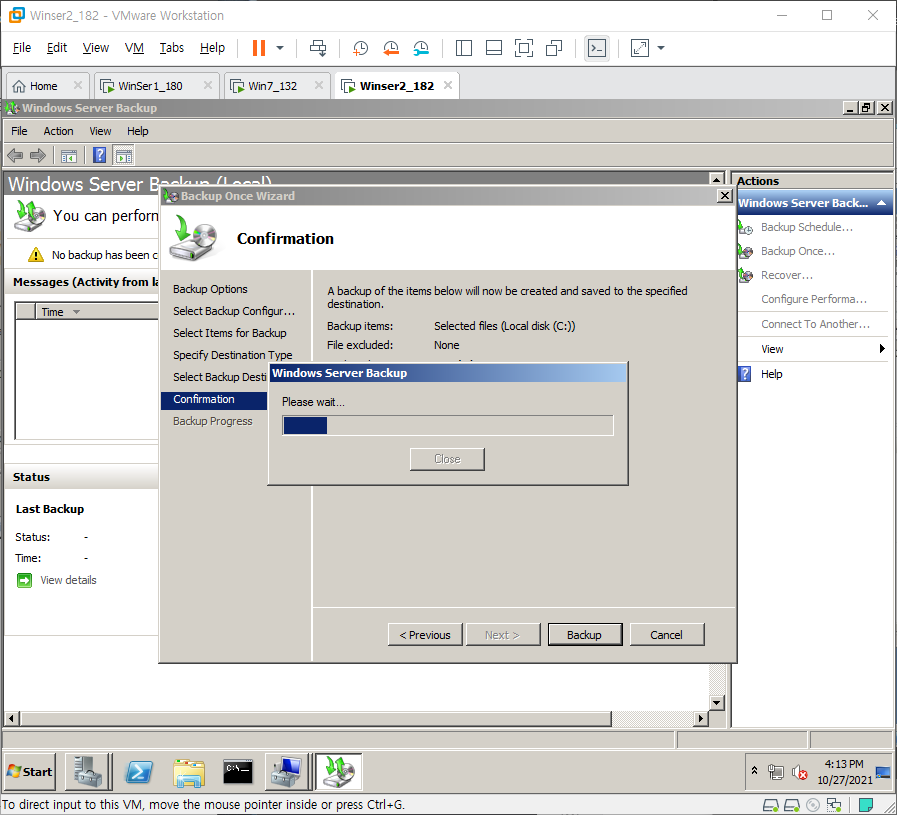Open the VMware Help menu
Image resolution: width=897 pixels, height=815 pixels.
pyautogui.click(x=212, y=47)
